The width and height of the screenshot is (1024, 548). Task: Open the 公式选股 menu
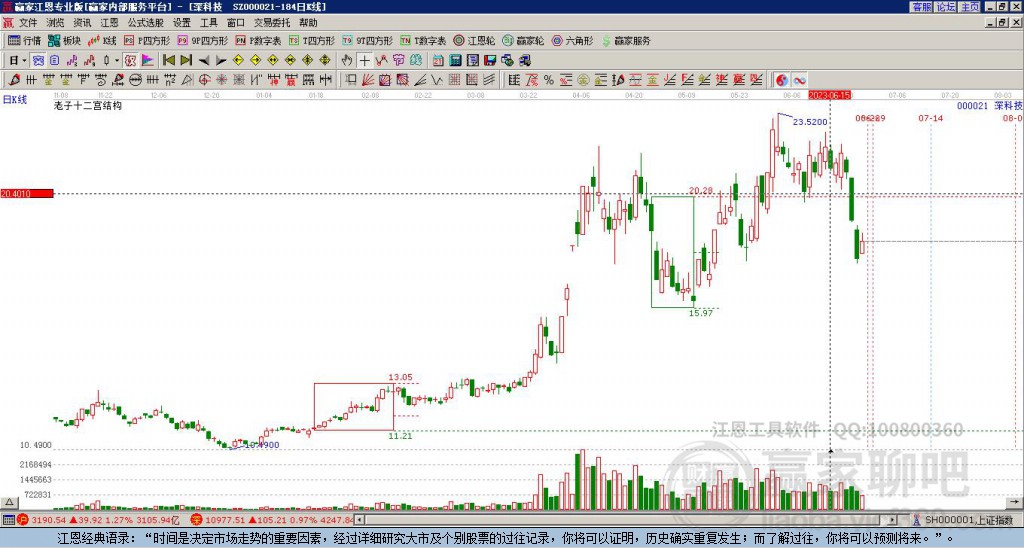[145, 23]
